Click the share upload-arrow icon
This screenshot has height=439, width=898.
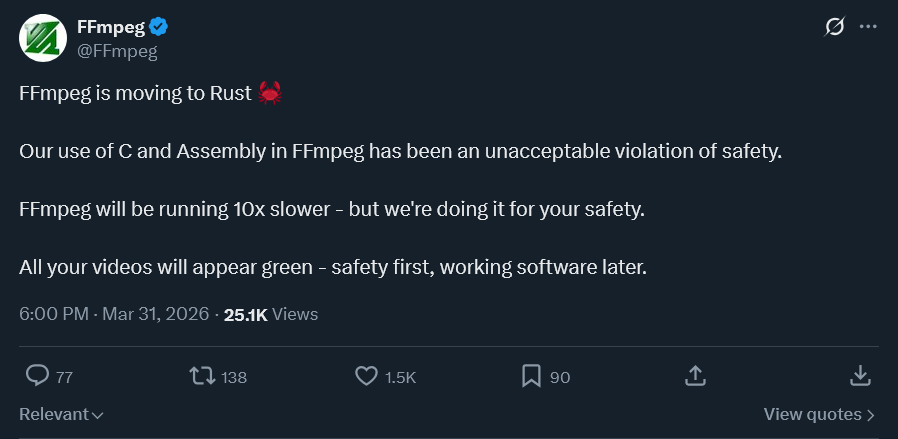(x=695, y=376)
